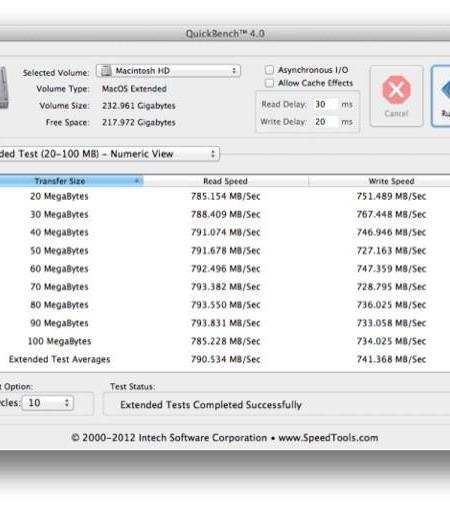Sort by the Transfer Size column header
This screenshot has height=508, width=450.
(71, 181)
